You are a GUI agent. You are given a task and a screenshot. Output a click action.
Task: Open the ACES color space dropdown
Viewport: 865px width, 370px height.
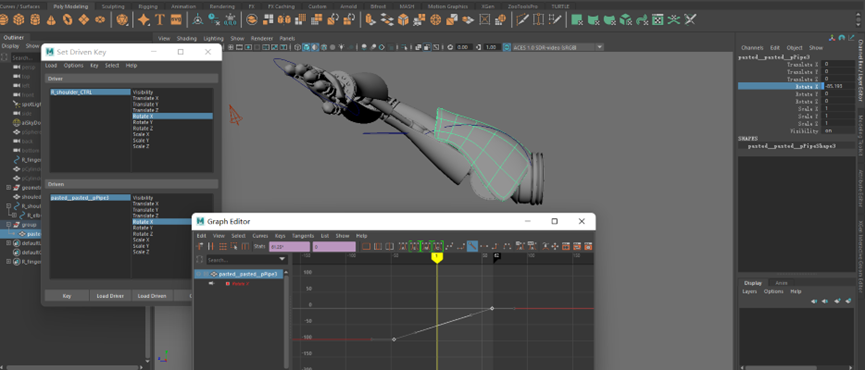click(557, 47)
